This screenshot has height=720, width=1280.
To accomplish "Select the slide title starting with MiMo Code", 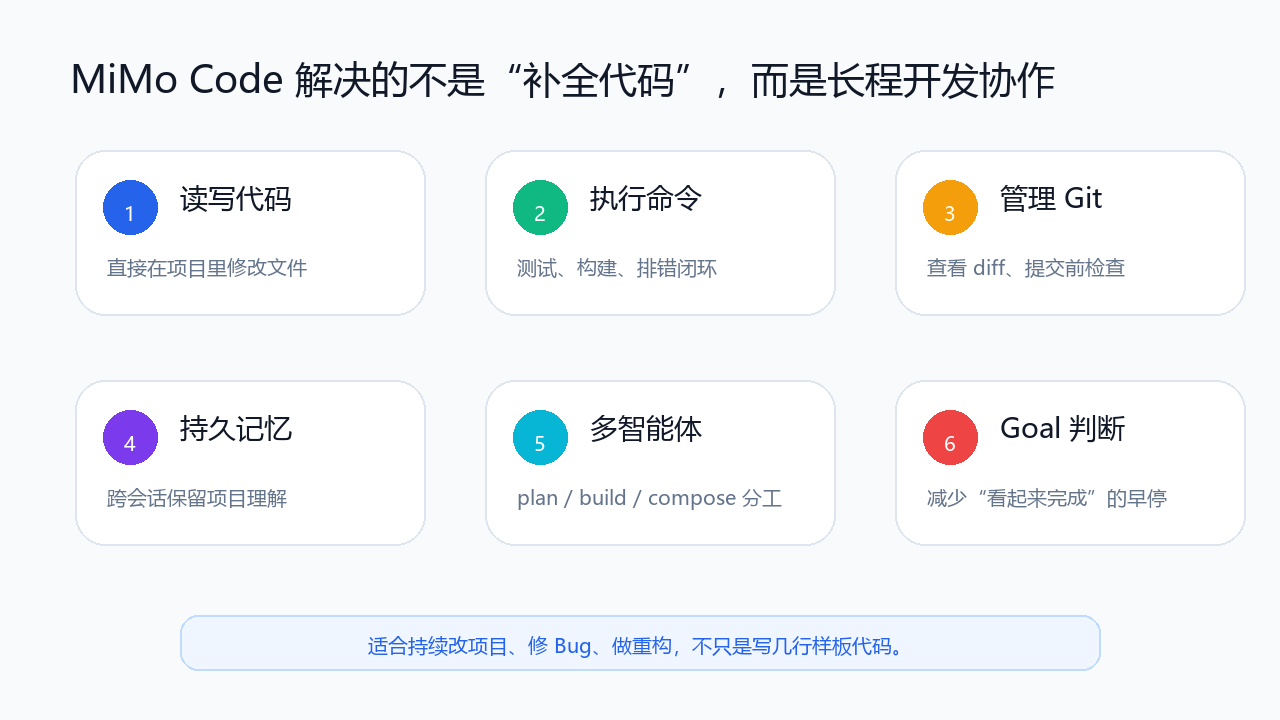I will click(563, 81).
